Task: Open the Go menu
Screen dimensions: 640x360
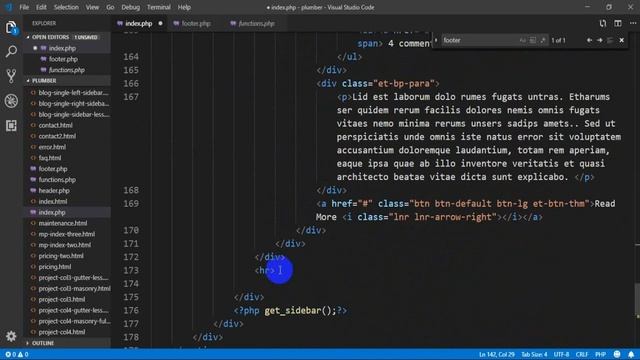Action: (x=110, y=7)
